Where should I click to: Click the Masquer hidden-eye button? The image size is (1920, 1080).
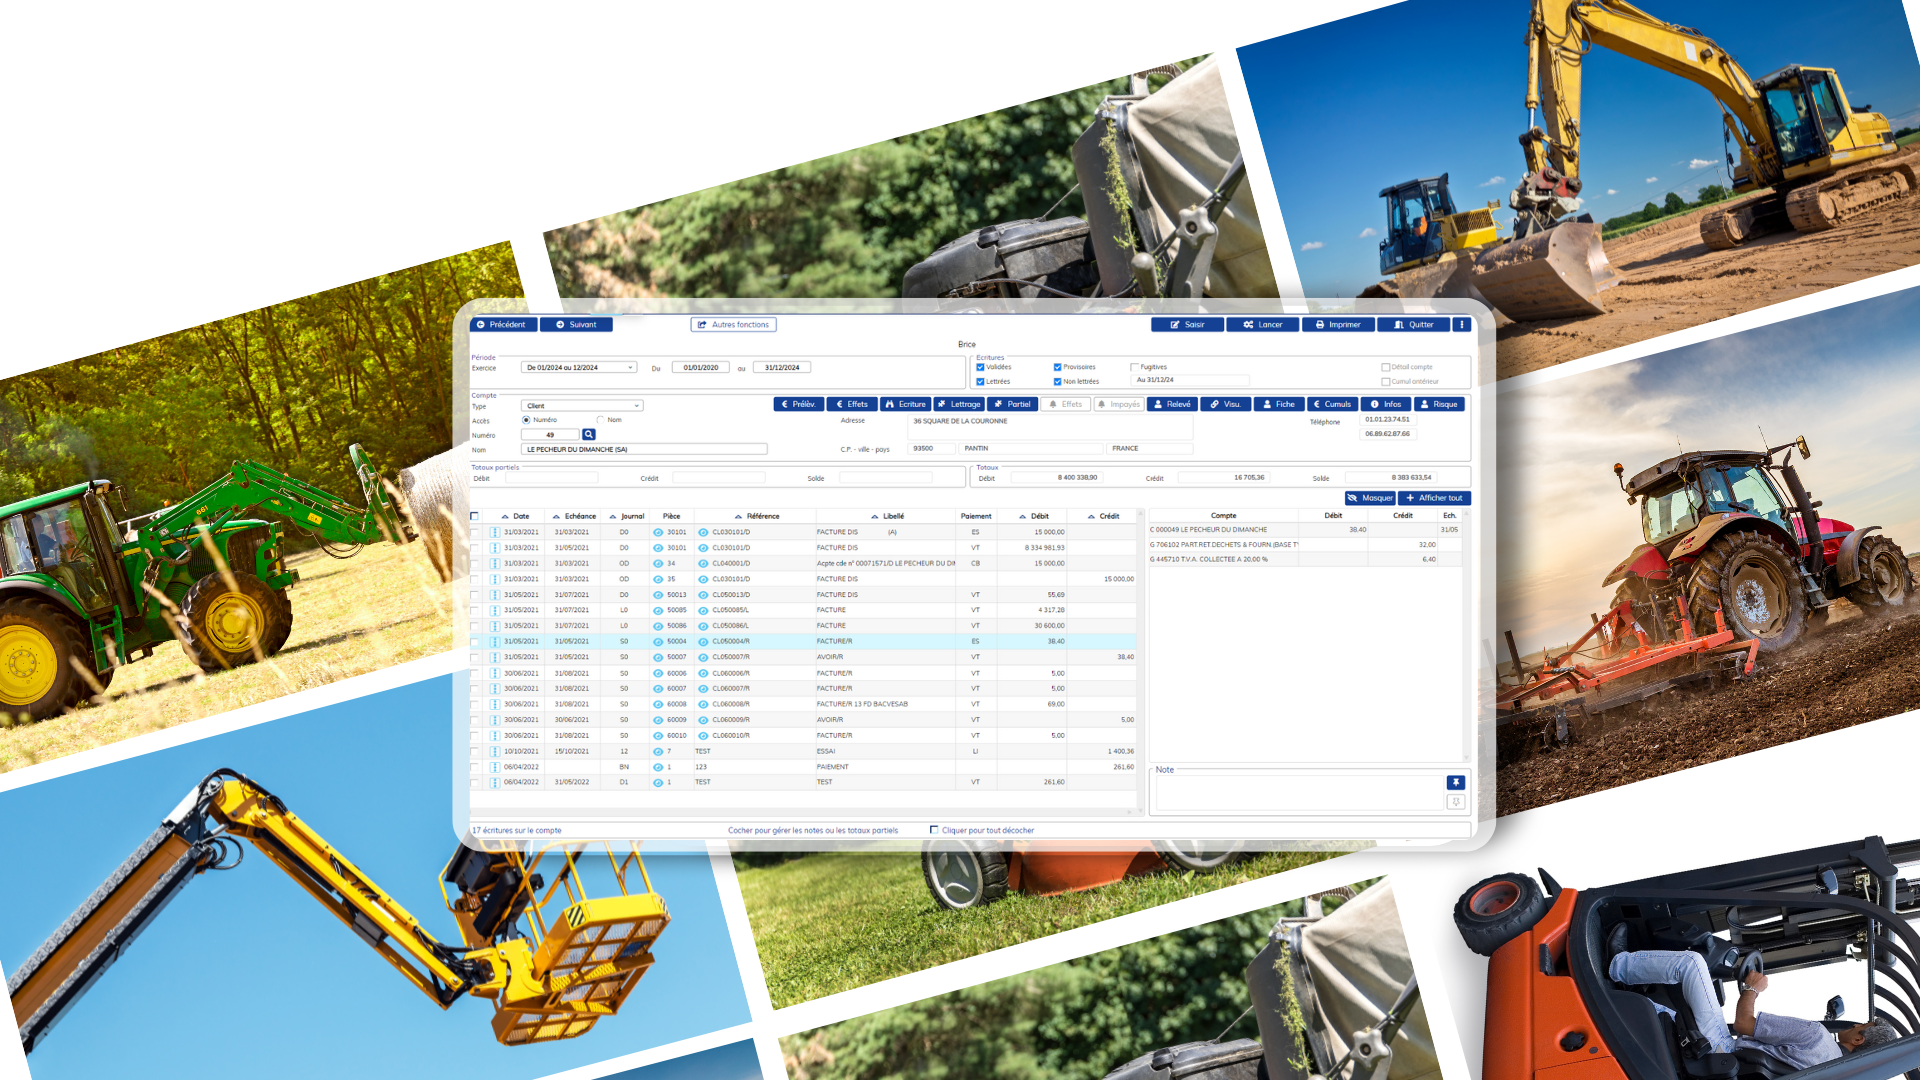point(1370,498)
